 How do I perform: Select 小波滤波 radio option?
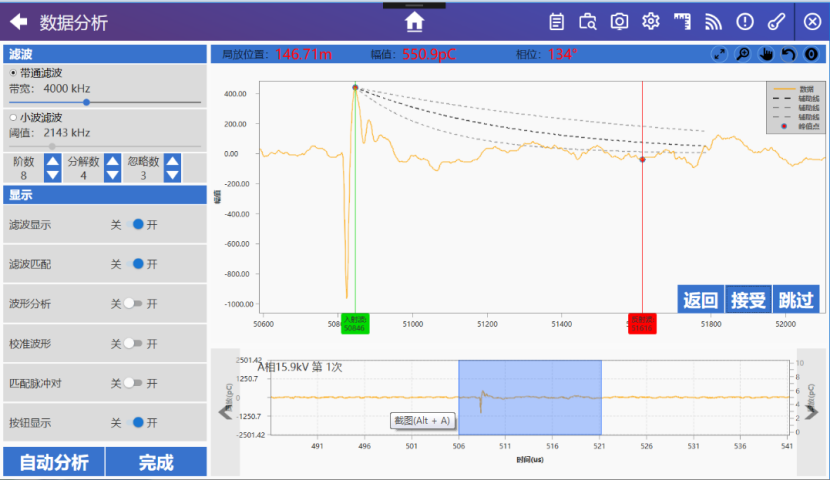[x=13, y=117]
